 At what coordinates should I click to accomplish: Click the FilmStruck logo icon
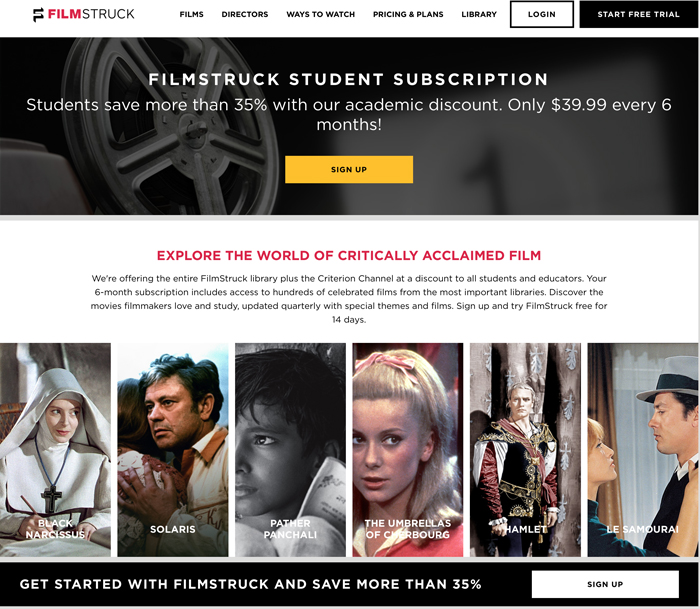click(x=38, y=14)
